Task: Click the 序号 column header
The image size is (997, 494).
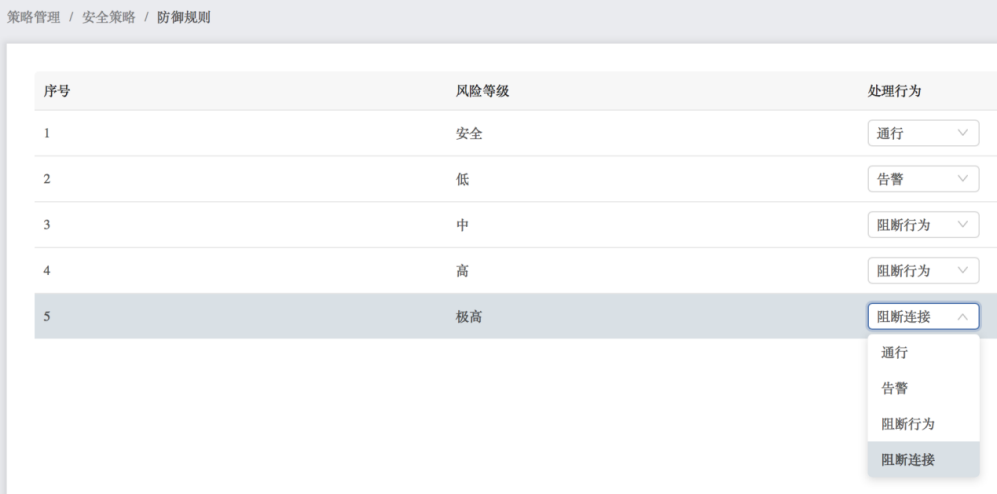Action: point(57,91)
